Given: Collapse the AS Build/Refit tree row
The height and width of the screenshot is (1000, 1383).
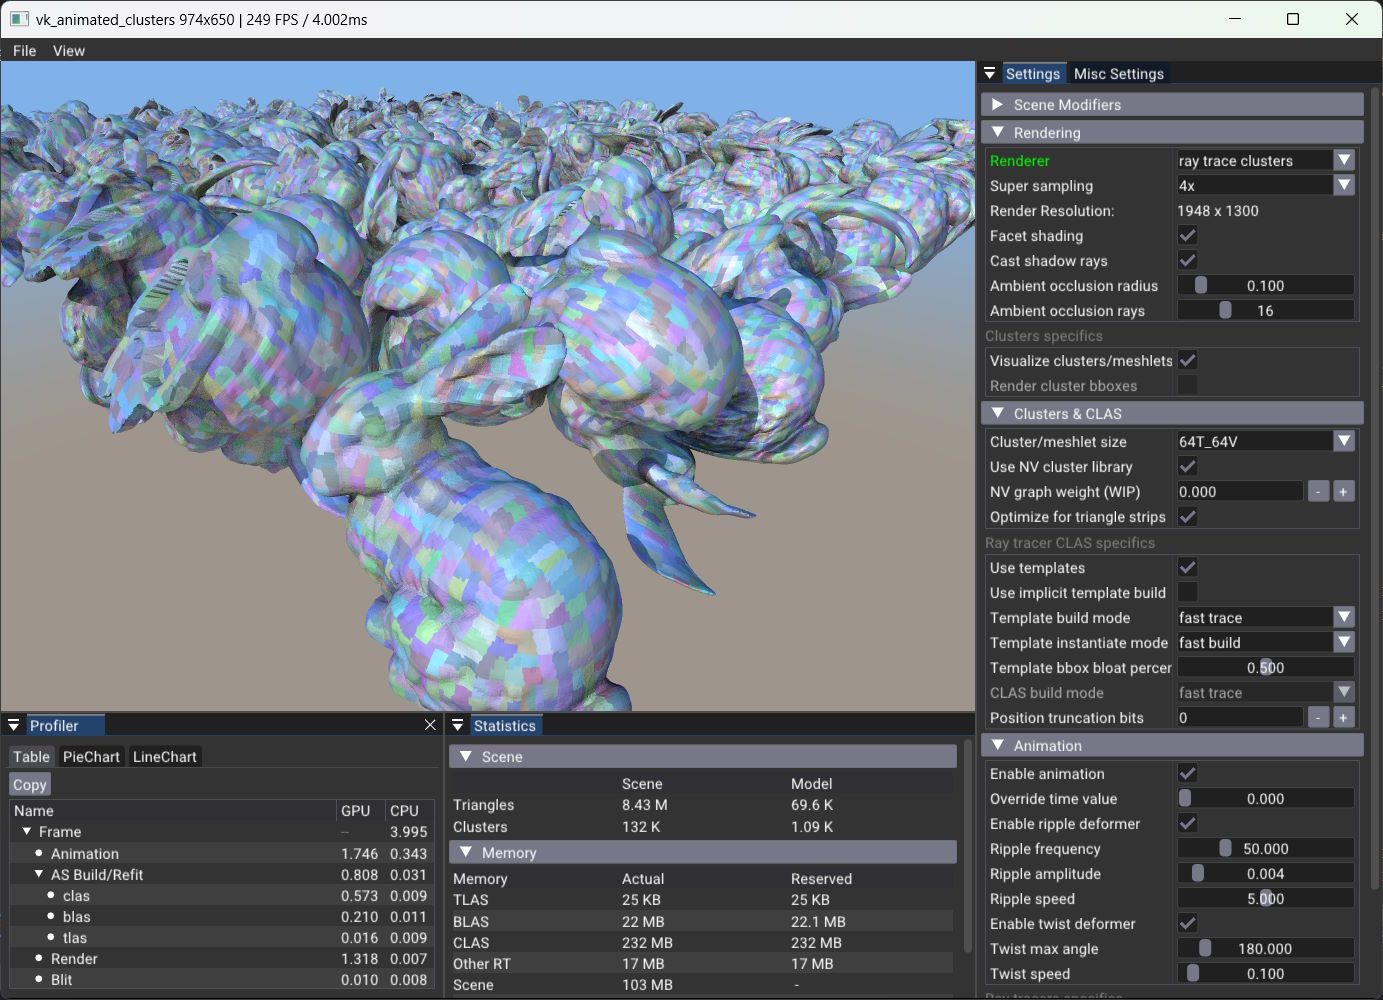Looking at the screenshot, I should pos(39,874).
